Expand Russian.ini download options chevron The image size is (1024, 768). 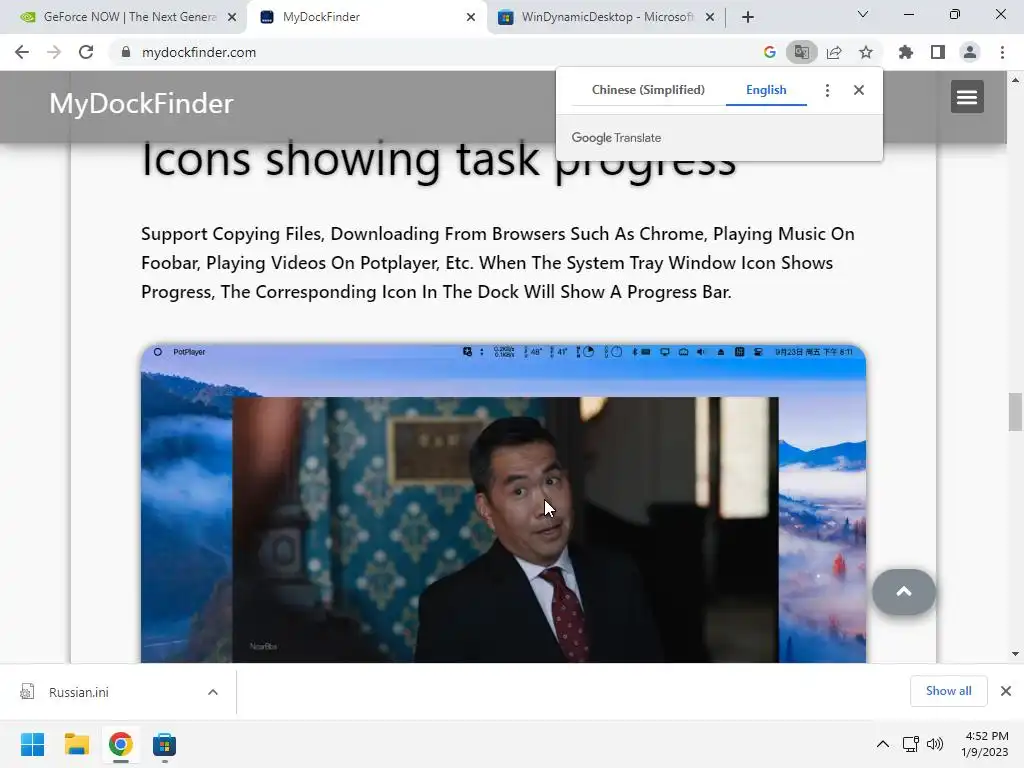pyautogui.click(x=213, y=692)
